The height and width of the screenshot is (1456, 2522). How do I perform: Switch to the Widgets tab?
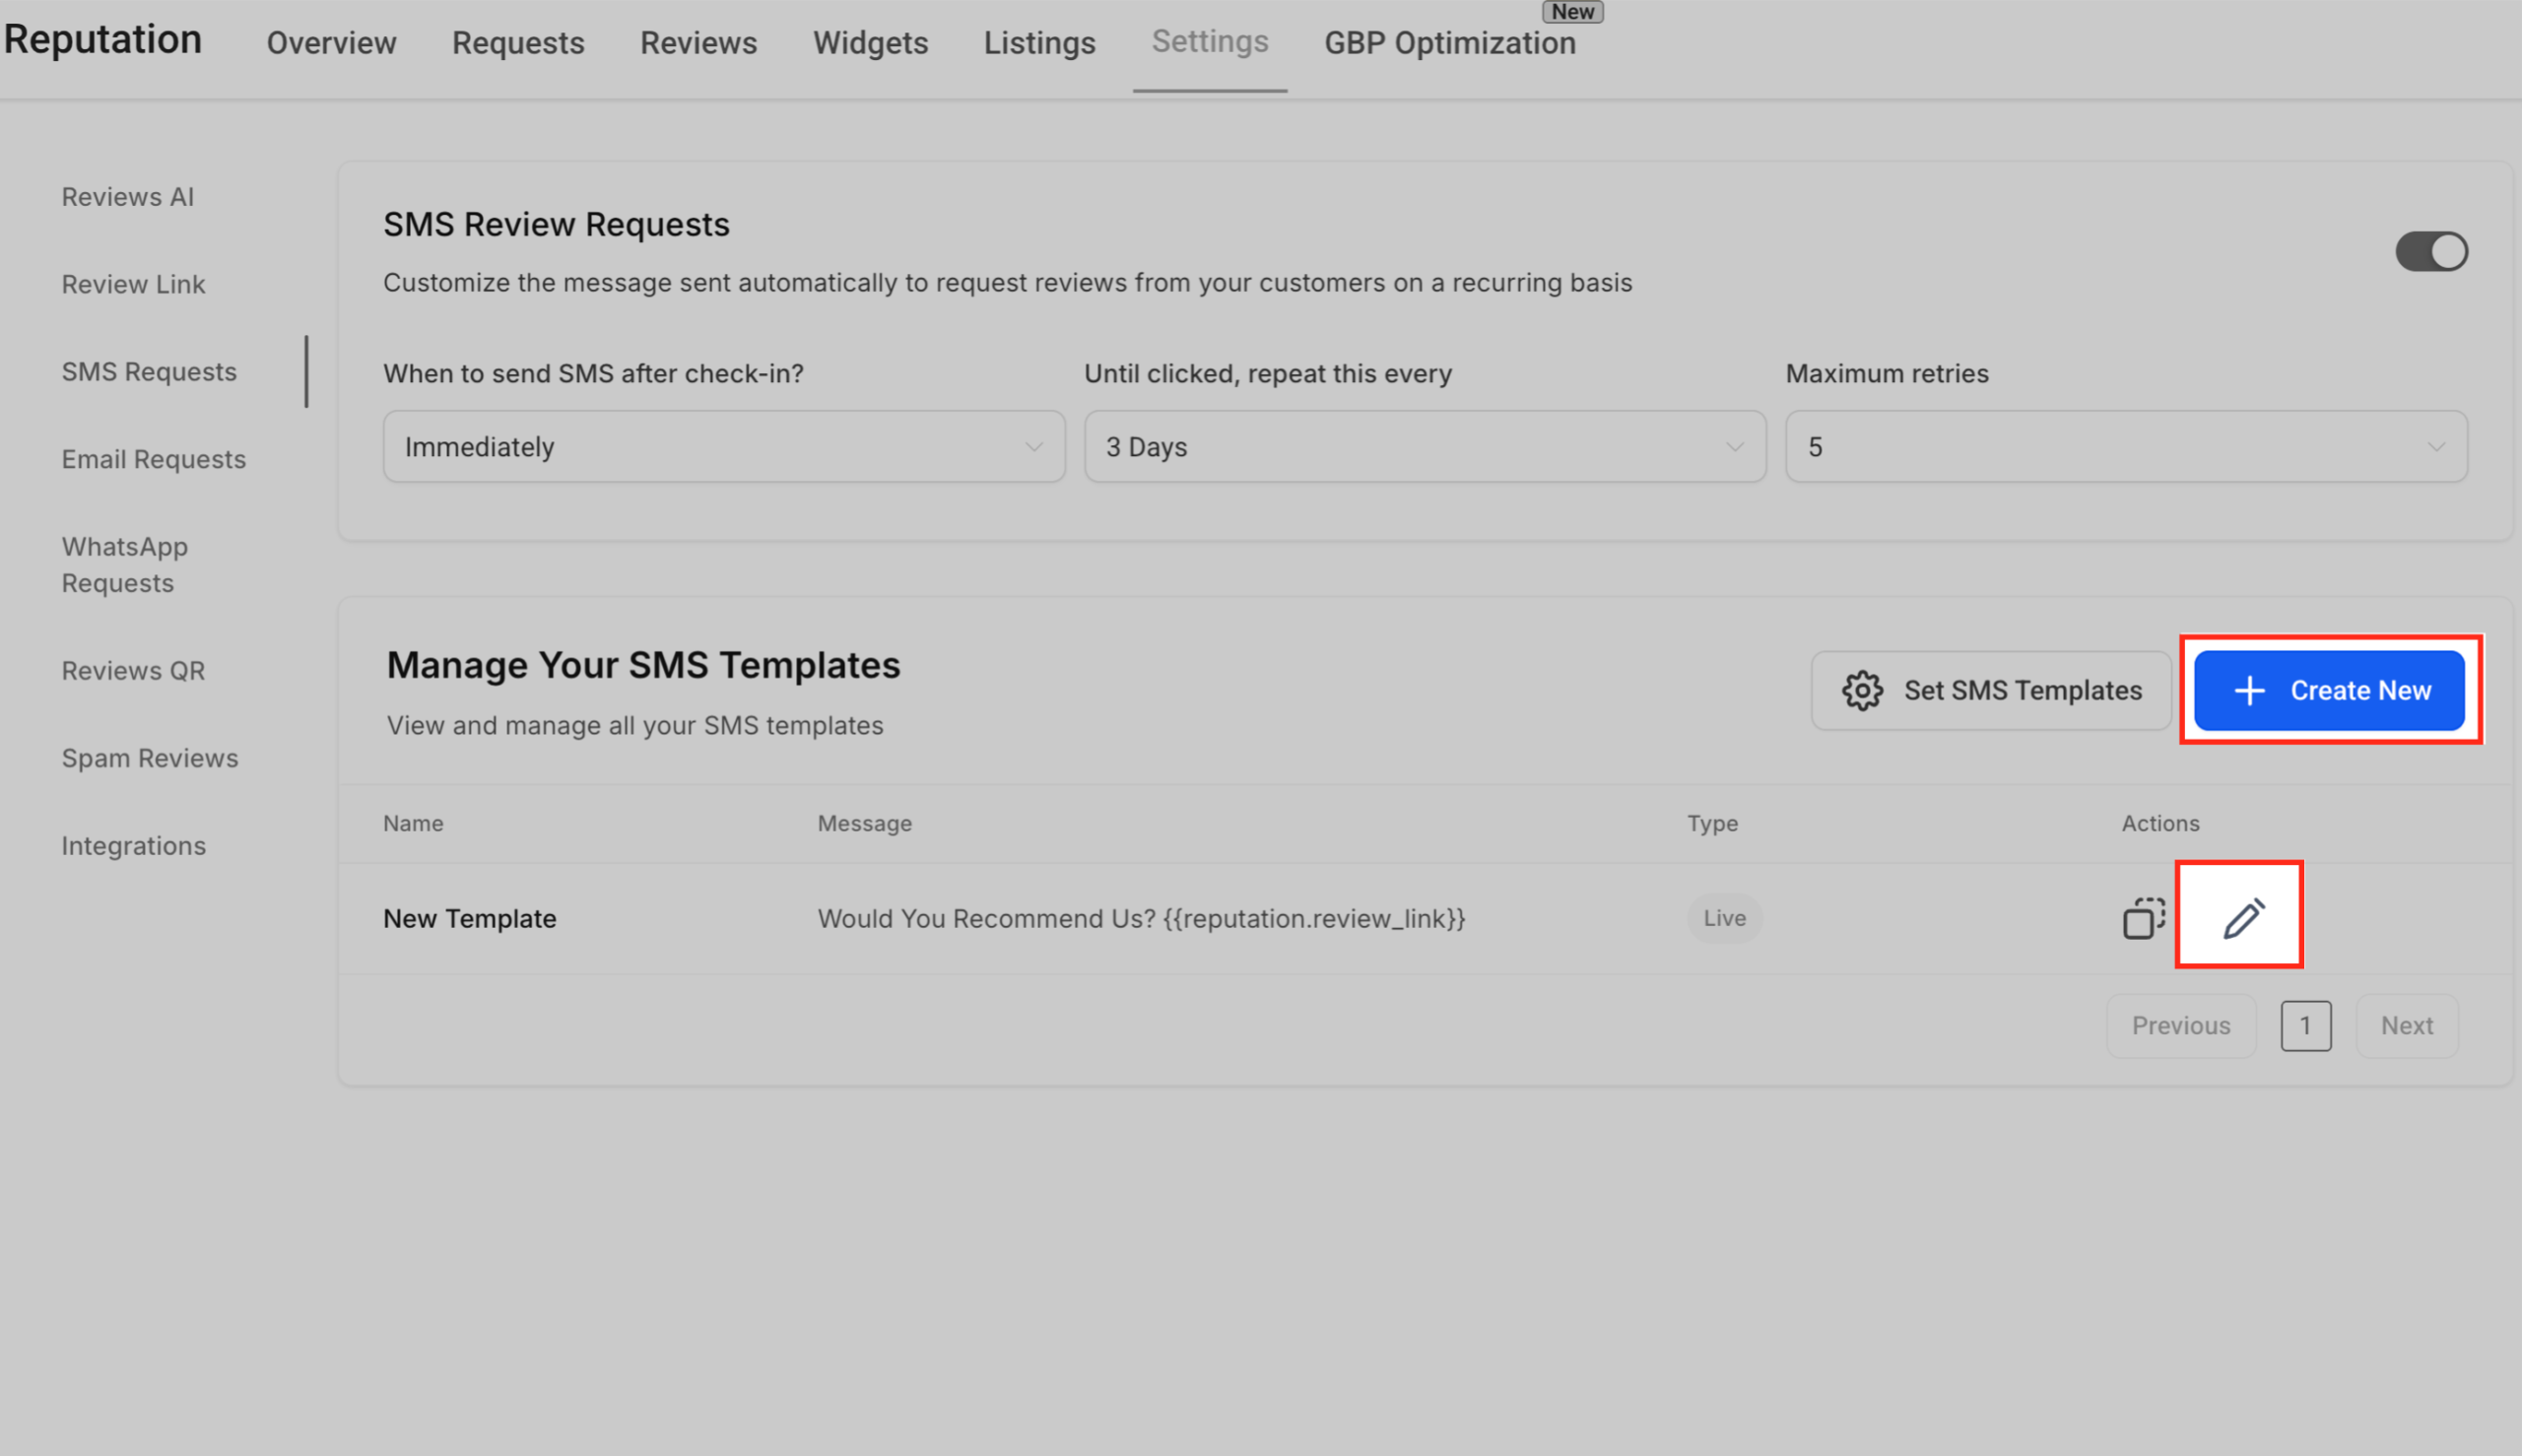click(870, 43)
